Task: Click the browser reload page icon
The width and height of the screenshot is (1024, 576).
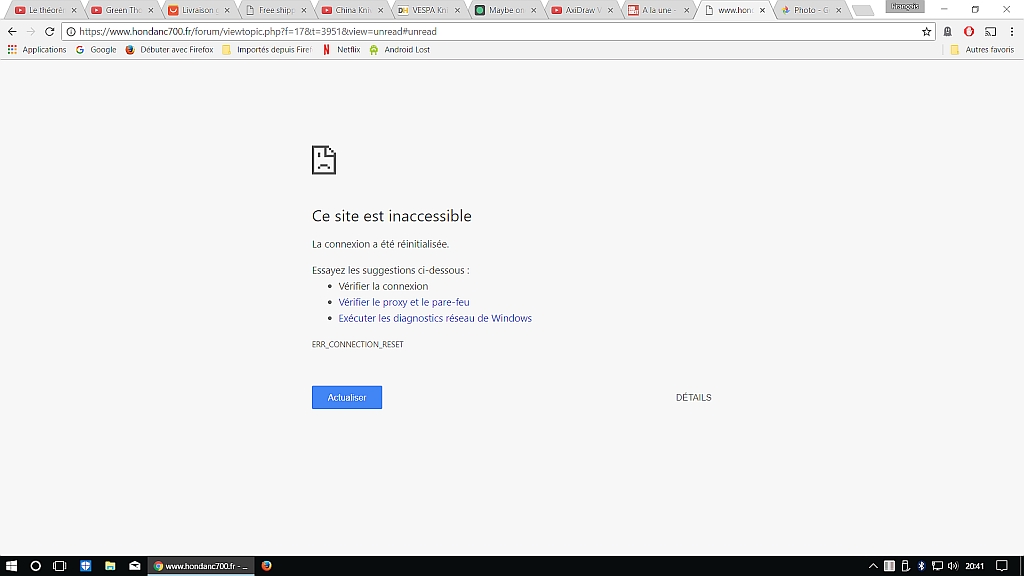Action: tap(49, 31)
